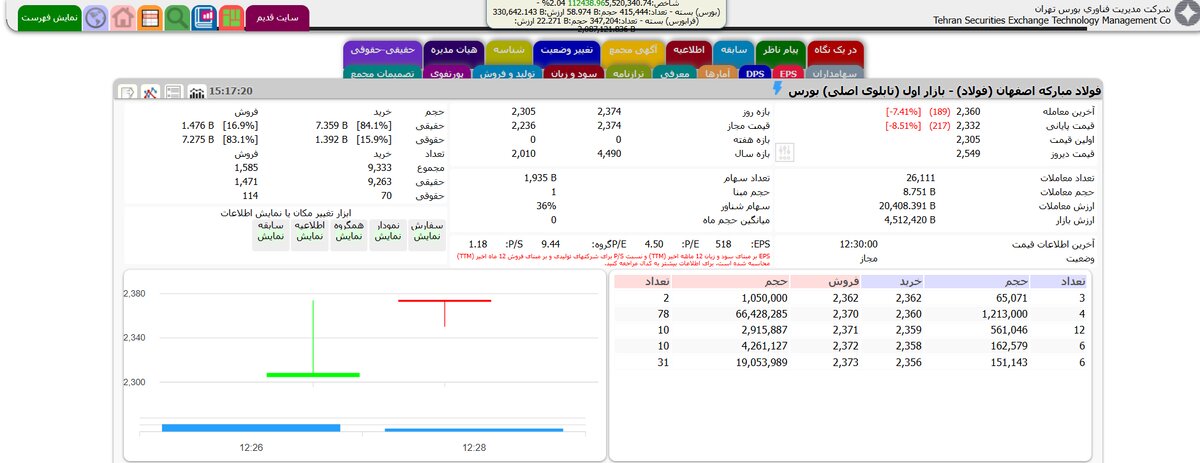Open the DPS tab
The width and height of the screenshot is (1200, 463).
(756, 72)
